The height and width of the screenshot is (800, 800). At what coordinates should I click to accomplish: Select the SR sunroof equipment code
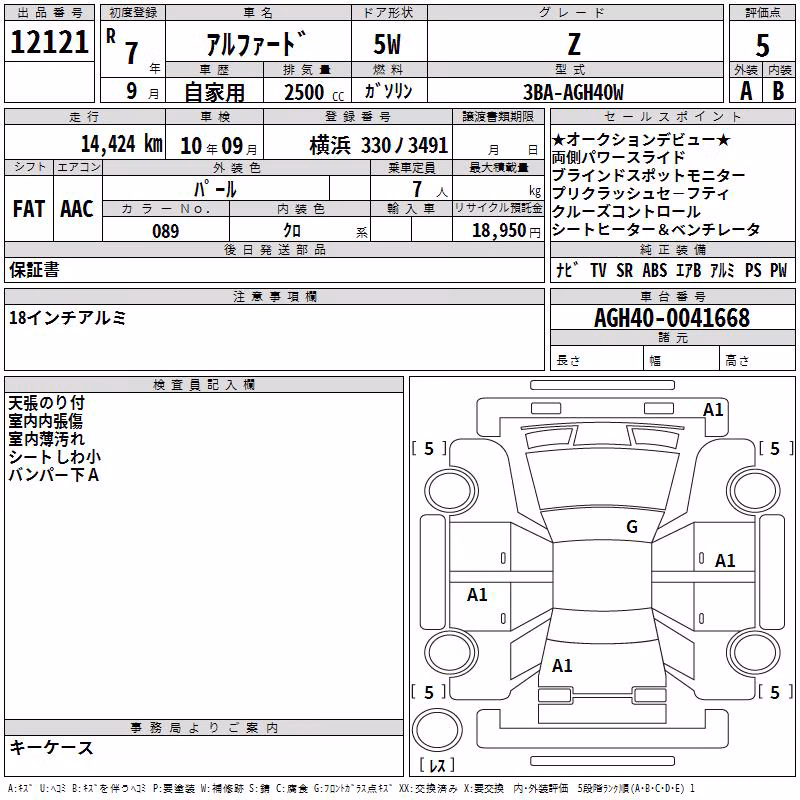pyautogui.click(x=624, y=270)
